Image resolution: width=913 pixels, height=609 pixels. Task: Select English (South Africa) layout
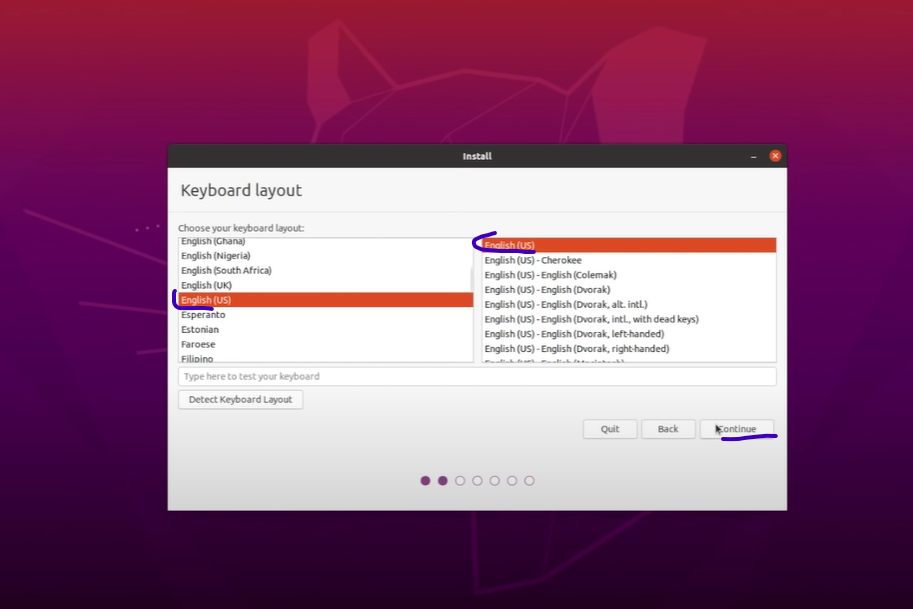(226, 270)
